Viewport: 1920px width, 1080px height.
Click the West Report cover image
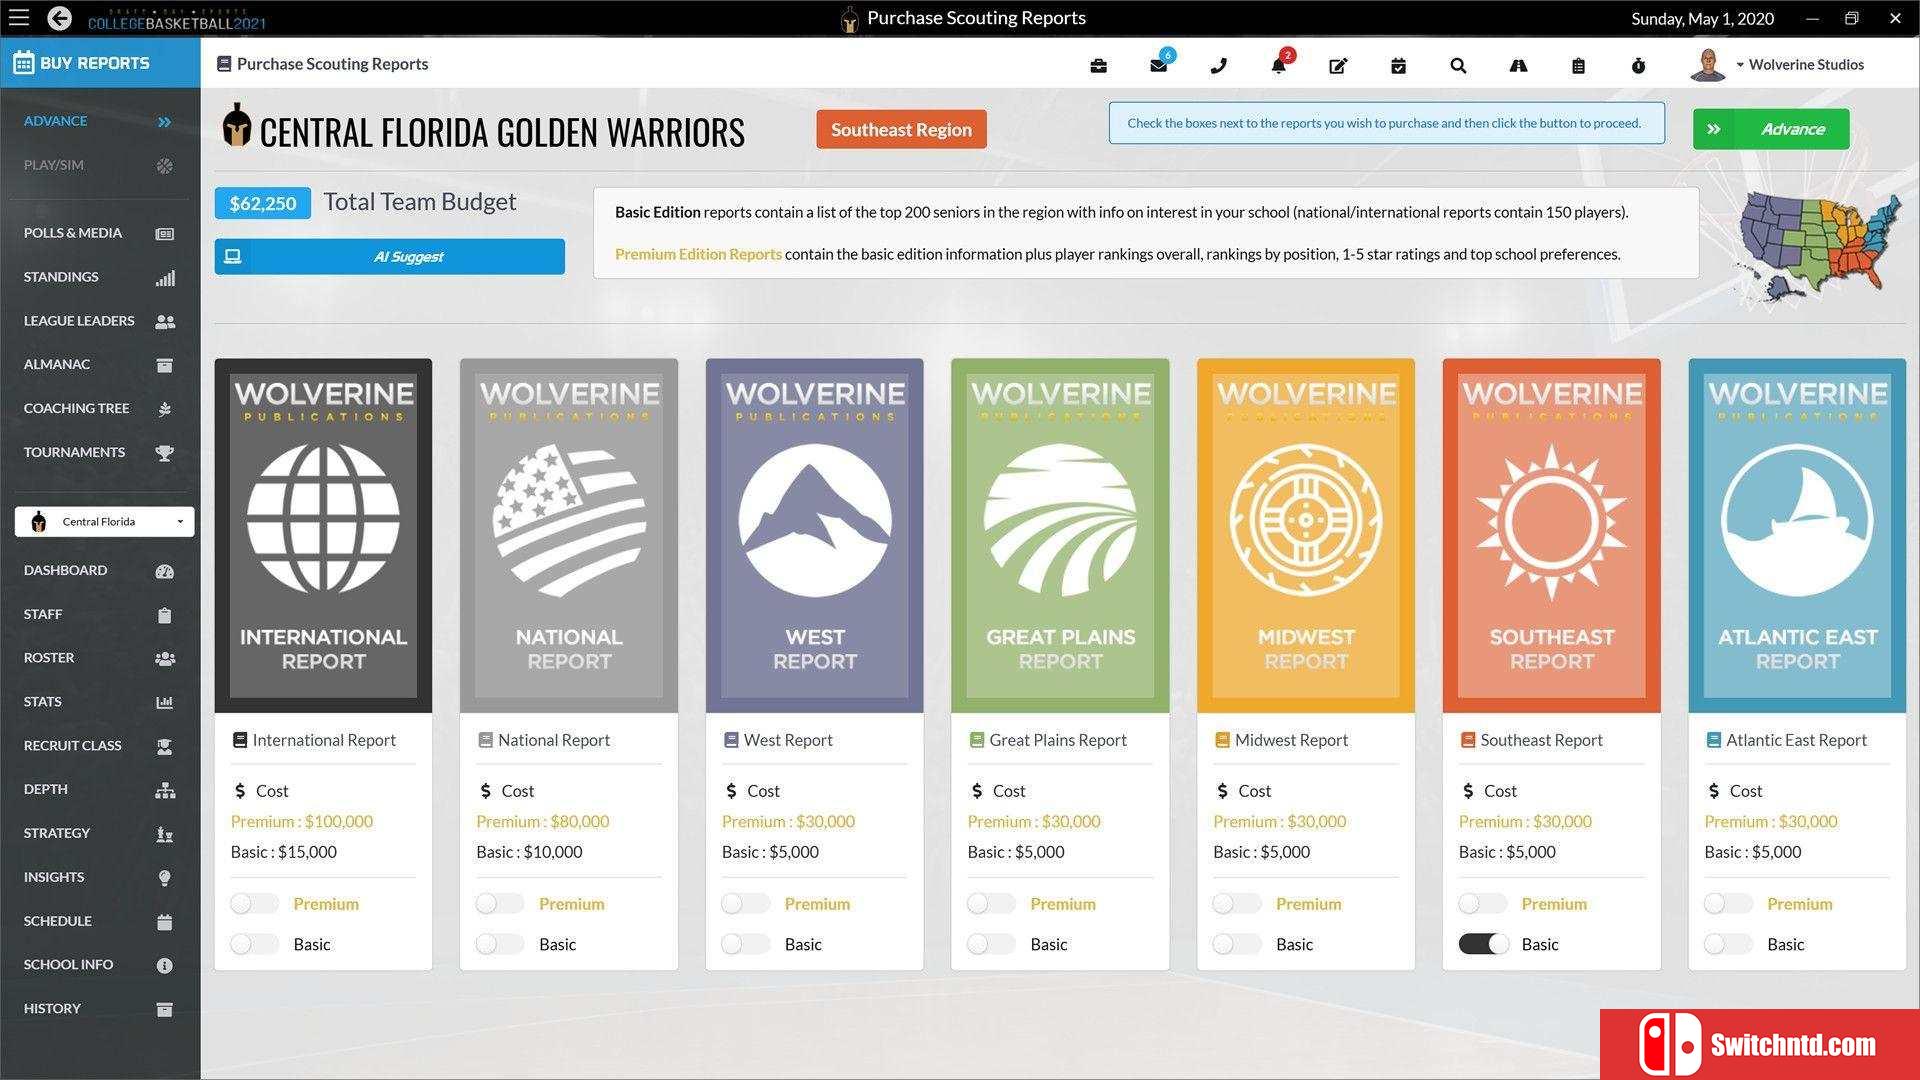(814, 536)
